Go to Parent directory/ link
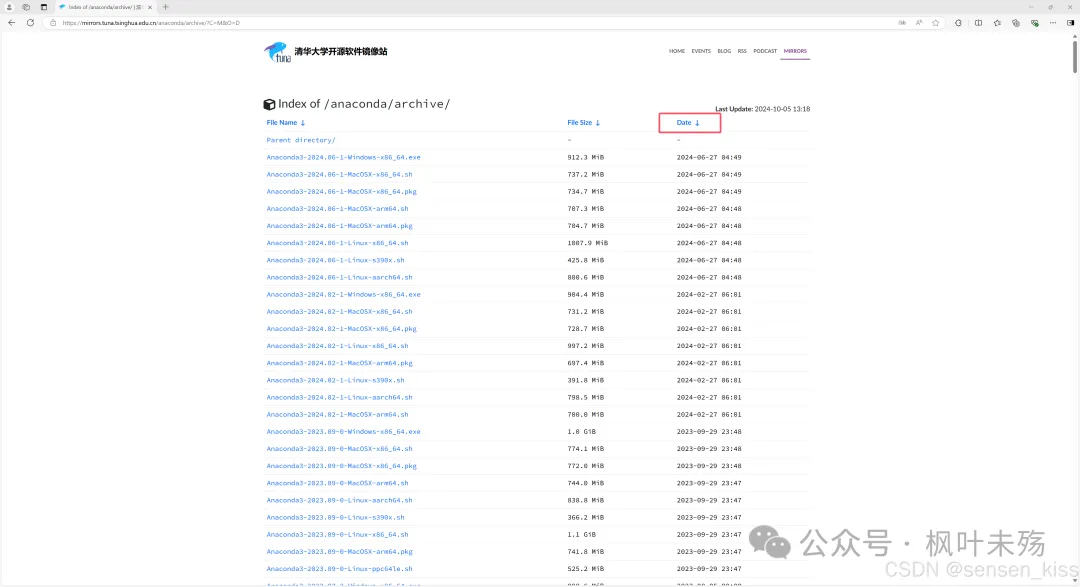This screenshot has width=1080, height=587. click(301, 140)
